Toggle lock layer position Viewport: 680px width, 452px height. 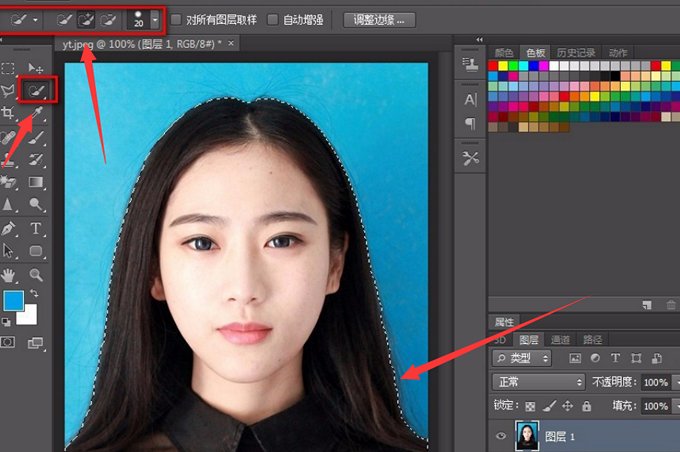pos(568,406)
